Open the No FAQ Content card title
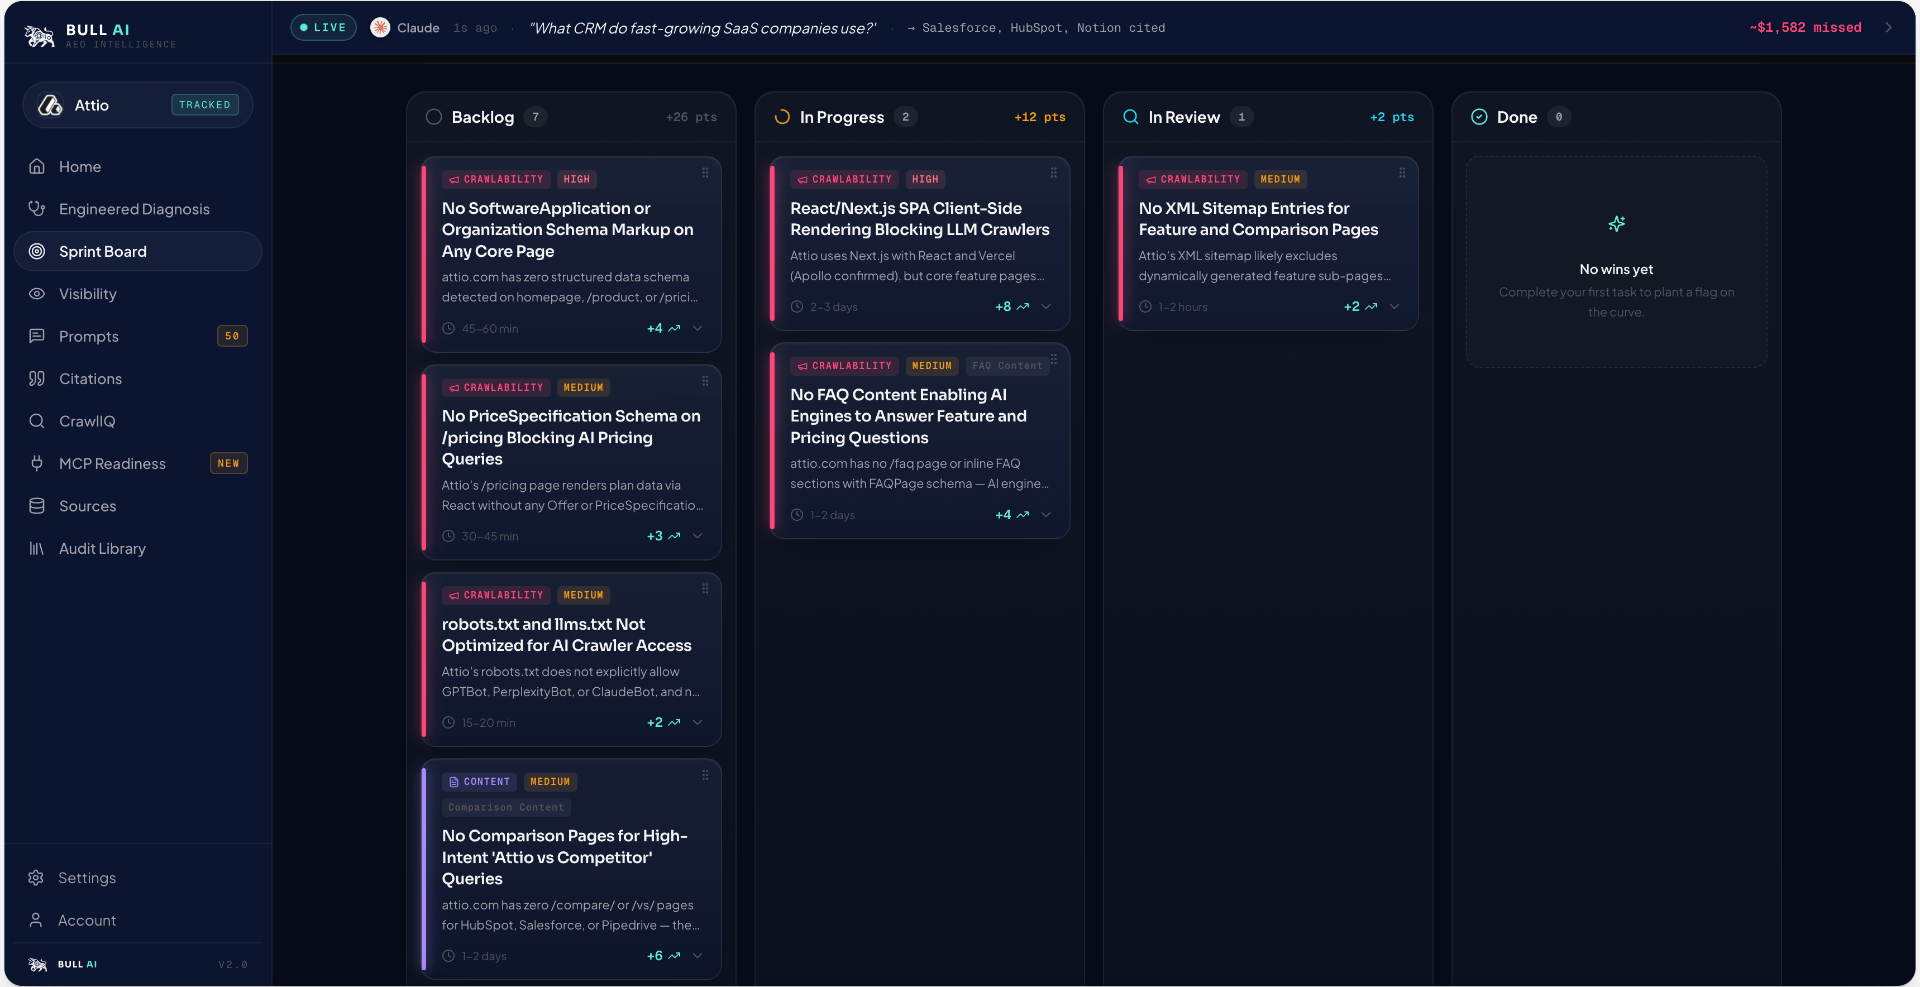The width and height of the screenshot is (1920, 987). click(x=908, y=416)
